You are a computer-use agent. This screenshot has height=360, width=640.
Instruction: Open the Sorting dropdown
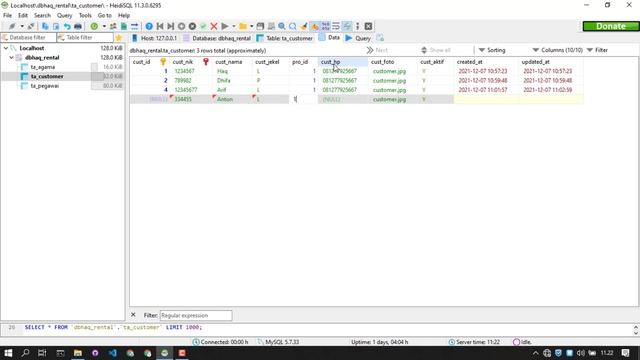coord(492,50)
